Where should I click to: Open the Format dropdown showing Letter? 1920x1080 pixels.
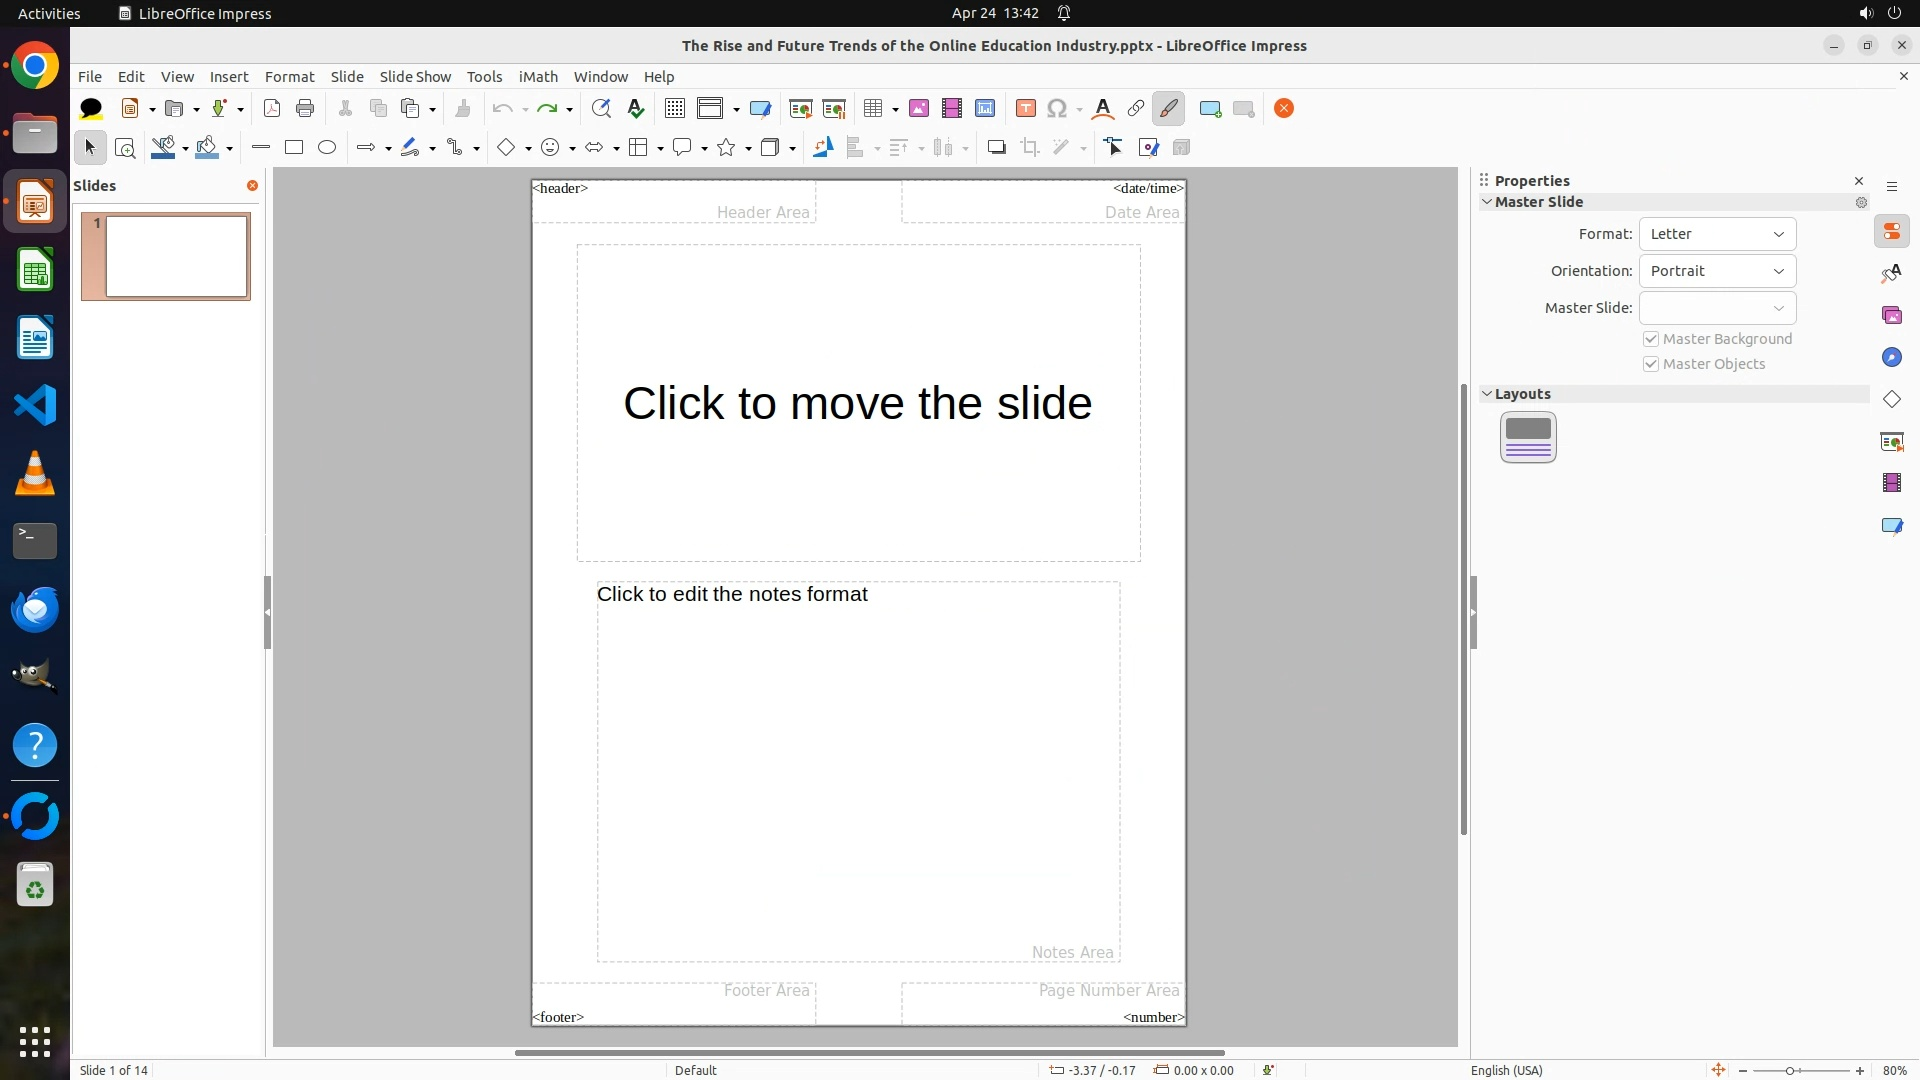click(x=1717, y=234)
